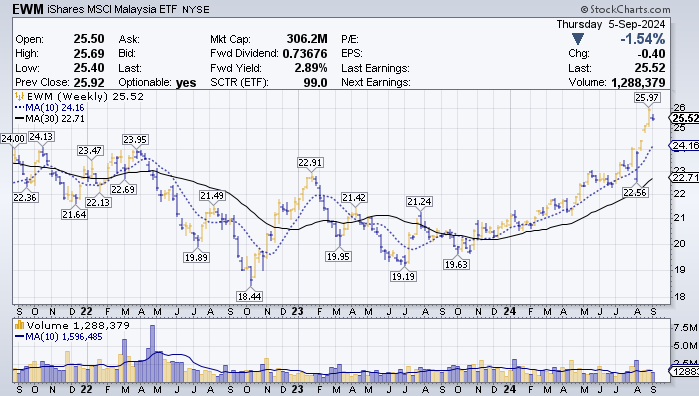Screen dimensions: 699x396
Task: Click the 19.95 trough price label
Action: point(338,256)
